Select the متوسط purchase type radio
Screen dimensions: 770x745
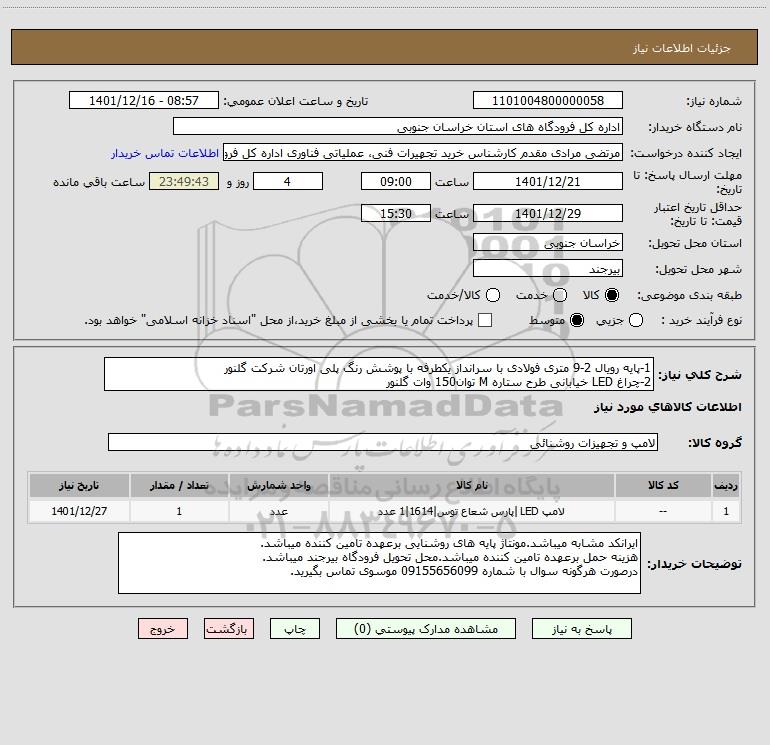577,320
